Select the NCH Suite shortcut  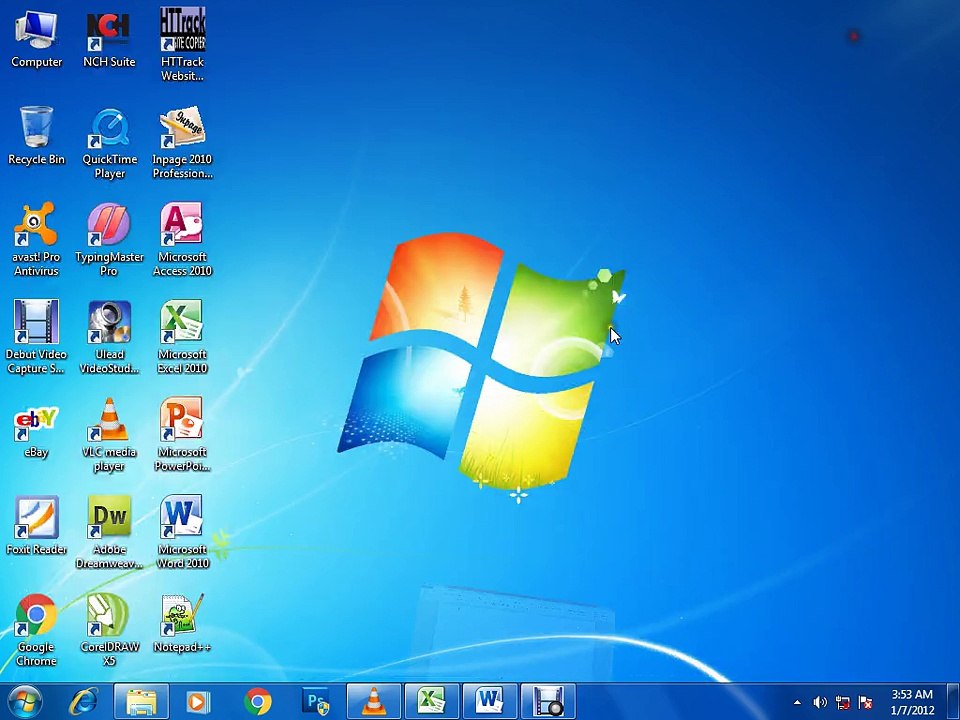coord(109,39)
